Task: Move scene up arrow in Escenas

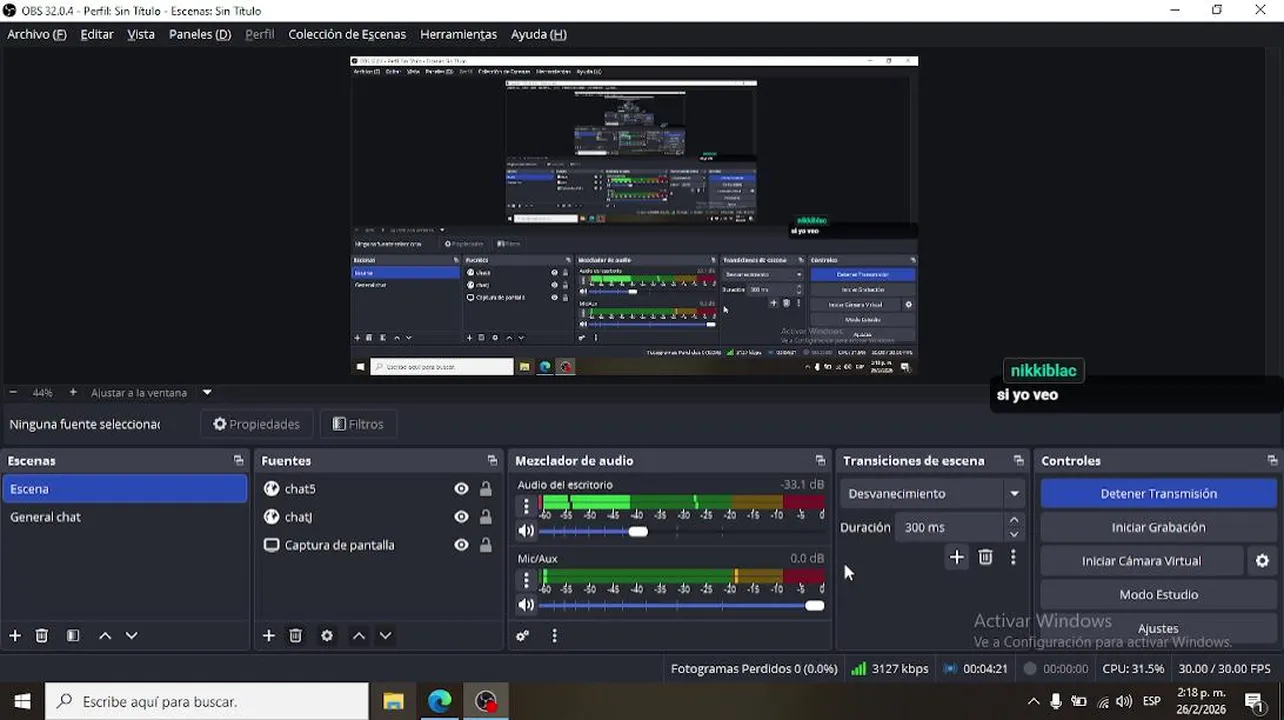Action: click(x=105, y=635)
